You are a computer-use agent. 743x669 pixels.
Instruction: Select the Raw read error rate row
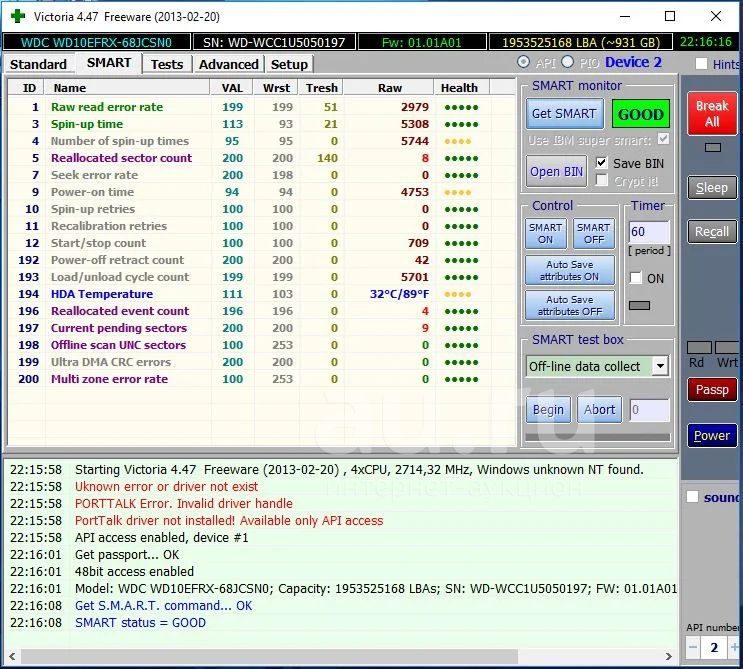click(x=262, y=107)
